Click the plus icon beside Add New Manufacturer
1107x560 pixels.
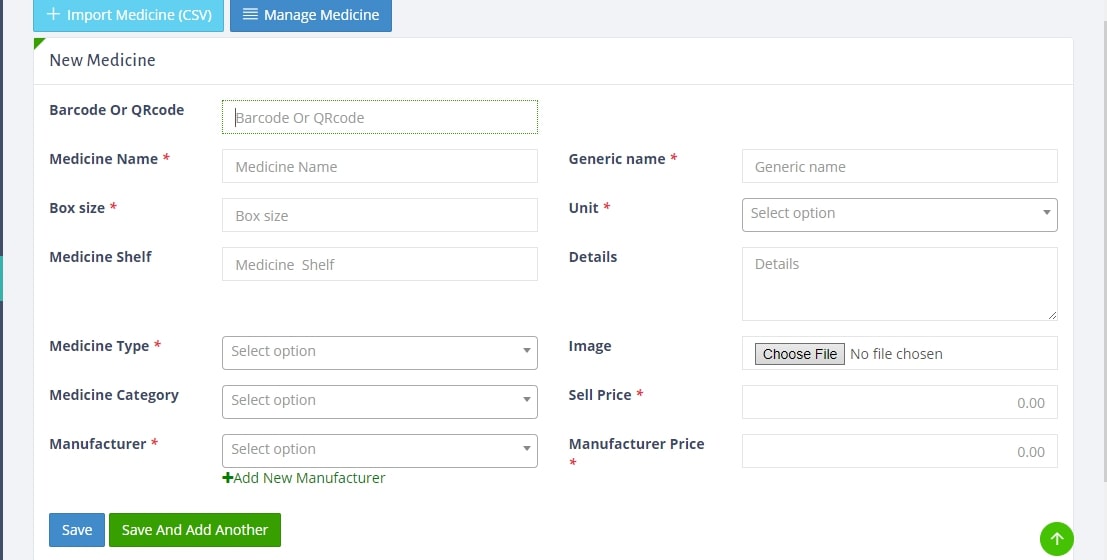pyautogui.click(x=227, y=478)
